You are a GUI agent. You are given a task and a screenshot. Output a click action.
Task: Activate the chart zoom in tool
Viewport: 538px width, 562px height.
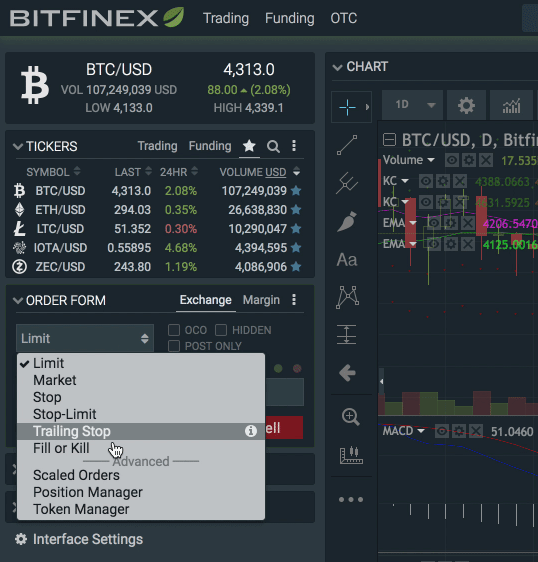coord(350,417)
